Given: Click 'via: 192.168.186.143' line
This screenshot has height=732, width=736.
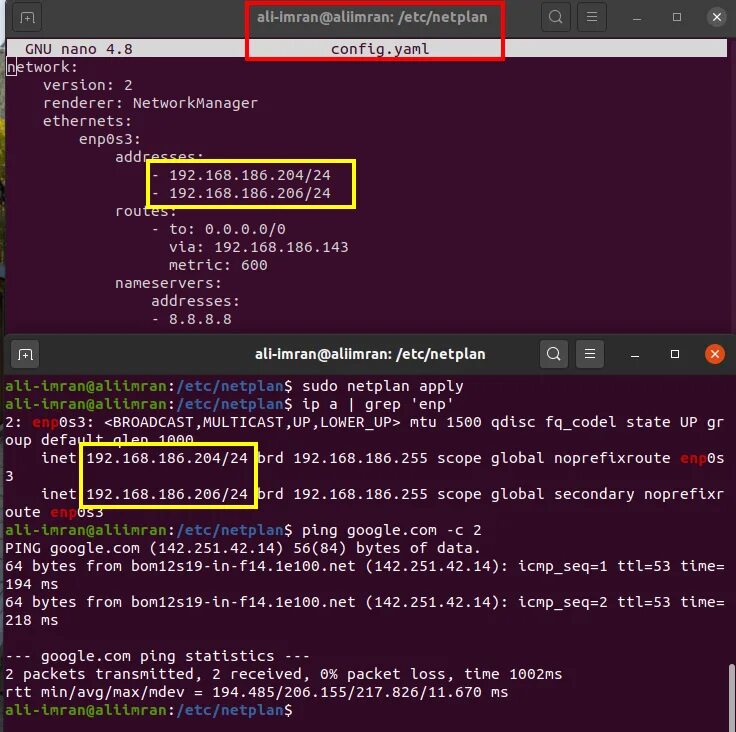Looking at the screenshot, I should 259,247.
